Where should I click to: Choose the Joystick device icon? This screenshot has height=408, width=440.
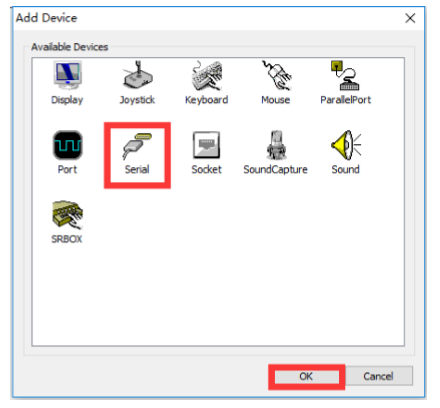point(138,75)
